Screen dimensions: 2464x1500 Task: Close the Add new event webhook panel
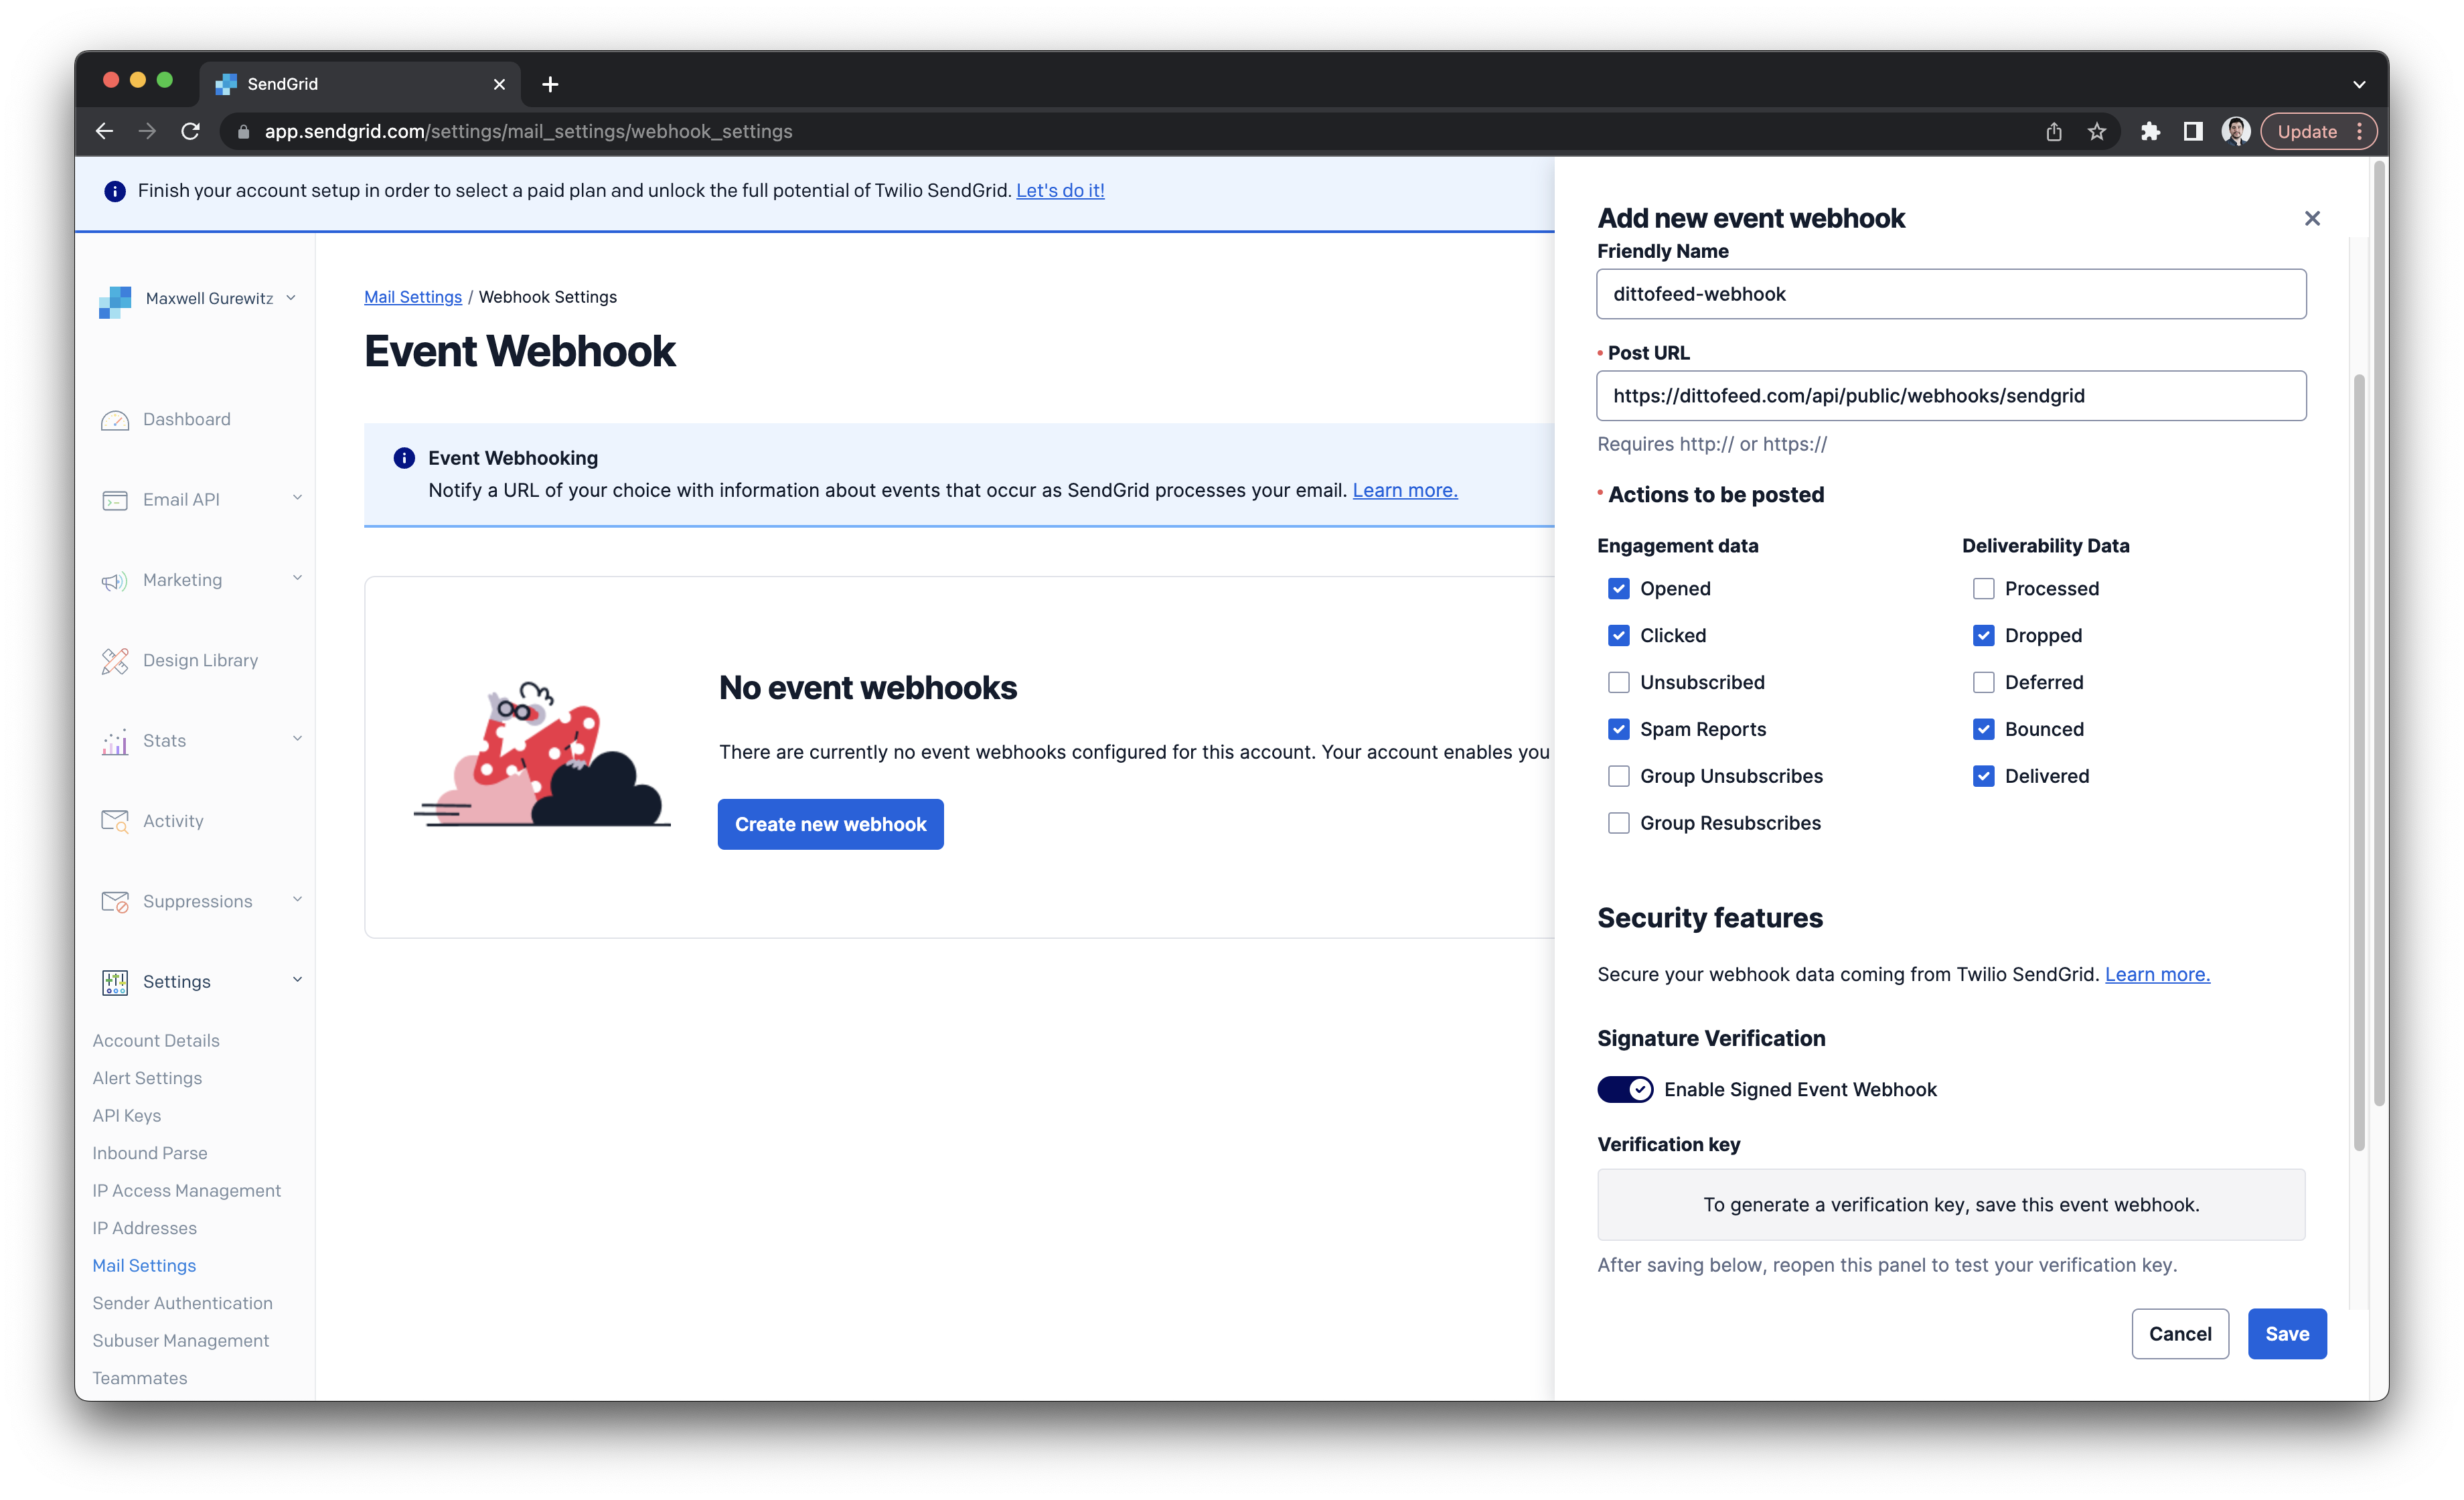2312,218
